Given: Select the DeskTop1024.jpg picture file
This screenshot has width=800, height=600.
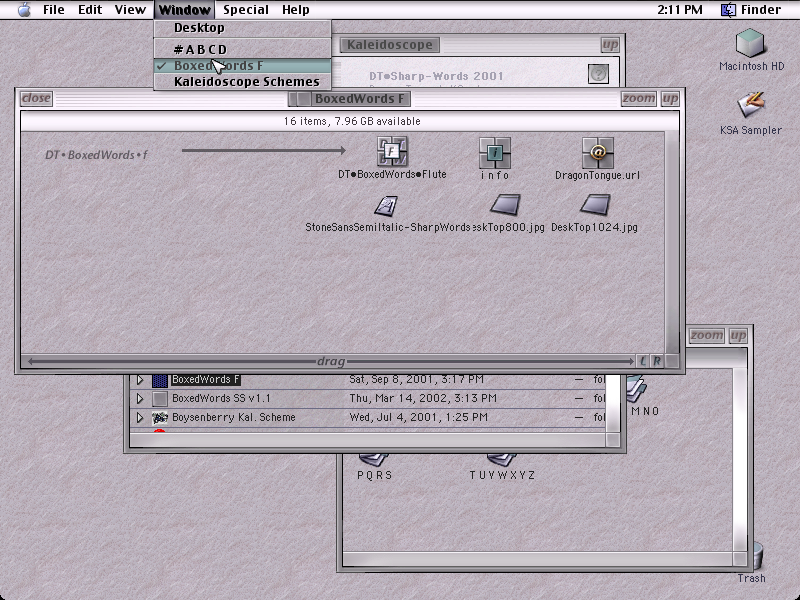Looking at the screenshot, I should pos(595,205).
